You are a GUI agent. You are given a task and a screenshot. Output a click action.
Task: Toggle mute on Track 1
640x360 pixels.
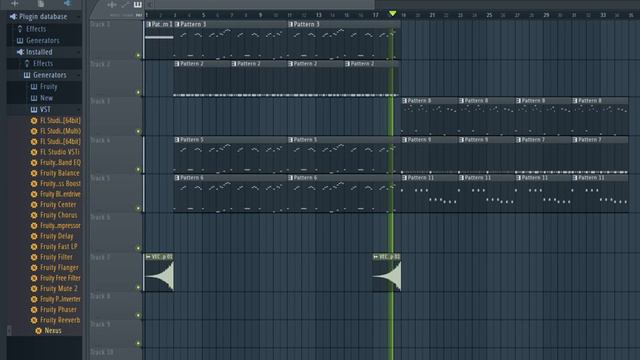(x=138, y=55)
